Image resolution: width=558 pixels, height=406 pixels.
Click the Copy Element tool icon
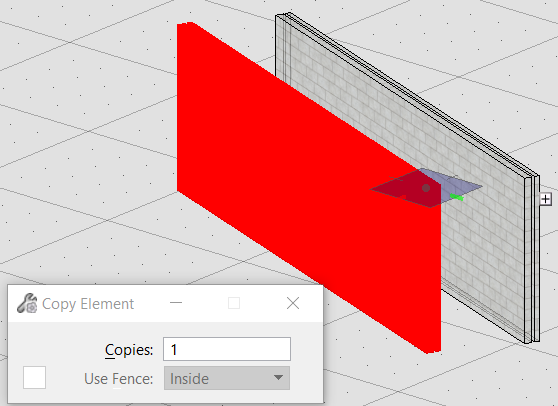tap(27, 304)
